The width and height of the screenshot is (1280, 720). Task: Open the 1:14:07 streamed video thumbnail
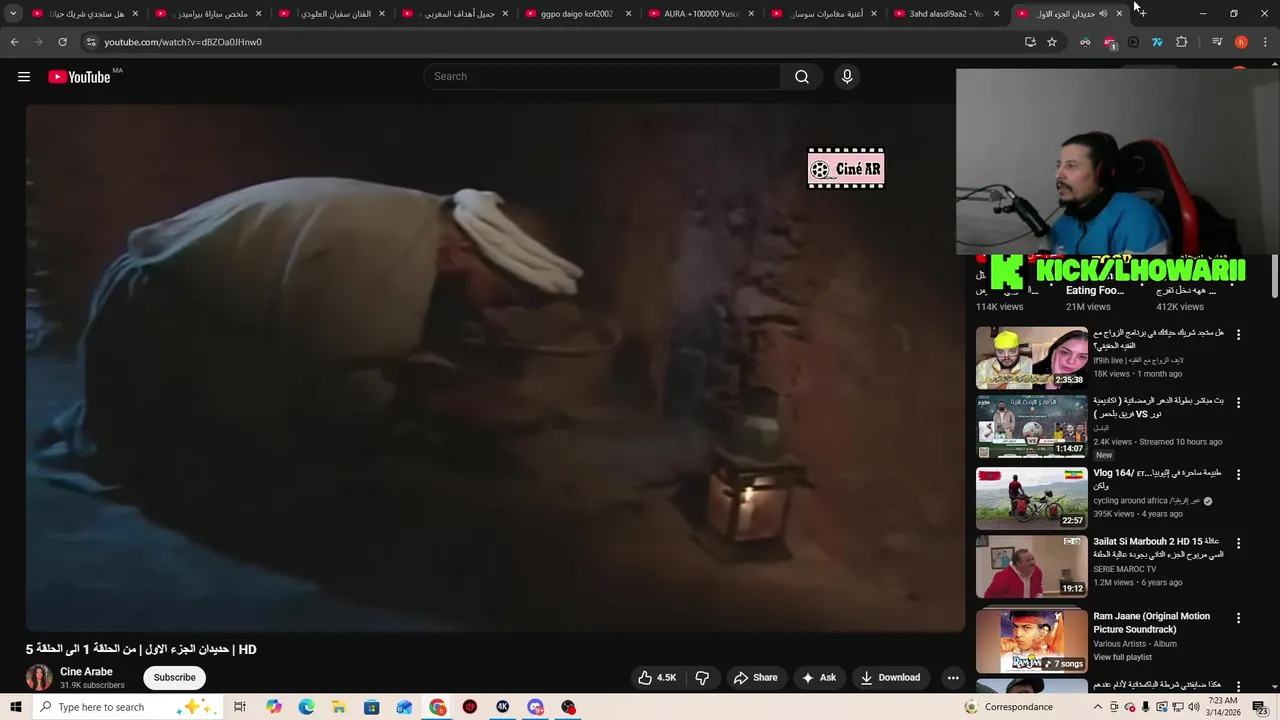pos(1031,427)
